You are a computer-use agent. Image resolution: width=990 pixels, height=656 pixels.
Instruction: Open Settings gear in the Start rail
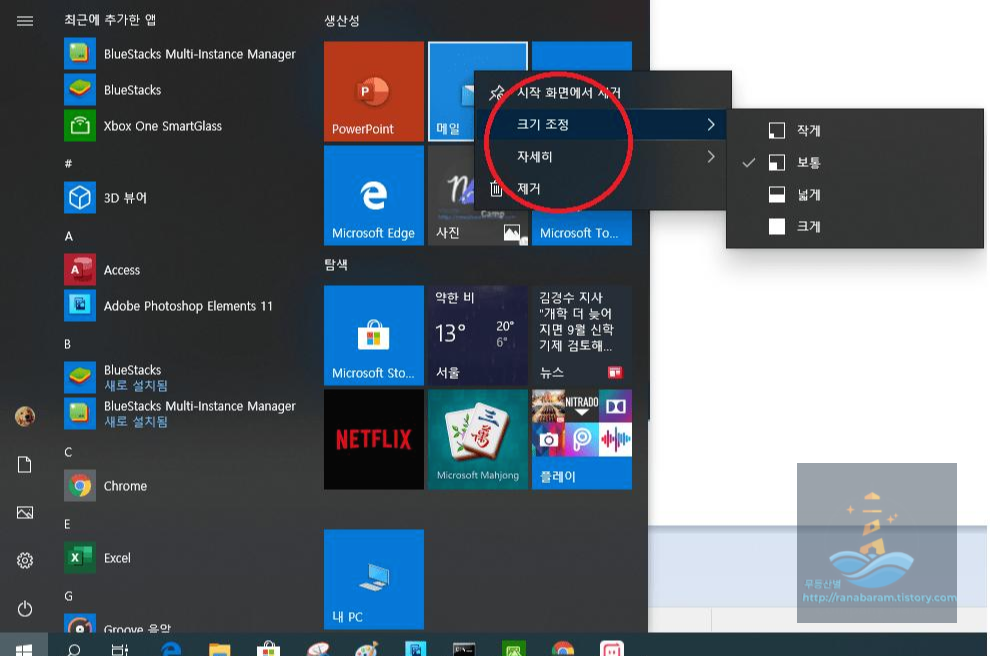(x=25, y=561)
